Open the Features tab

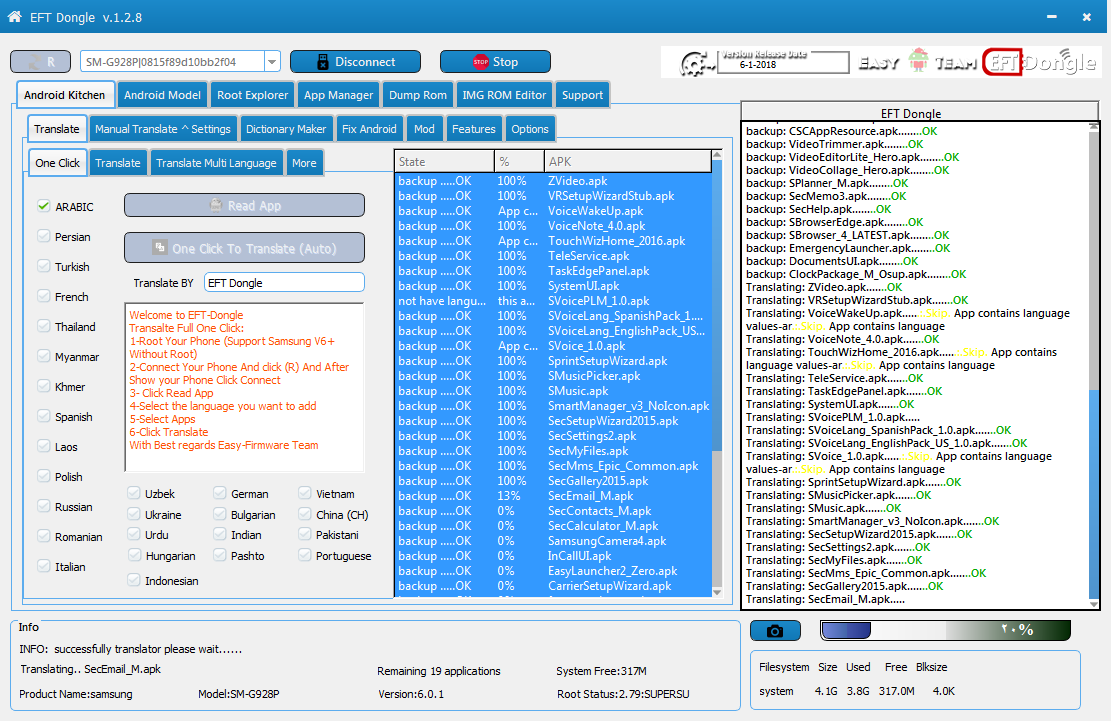pyautogui.click(x=473, y=129)
